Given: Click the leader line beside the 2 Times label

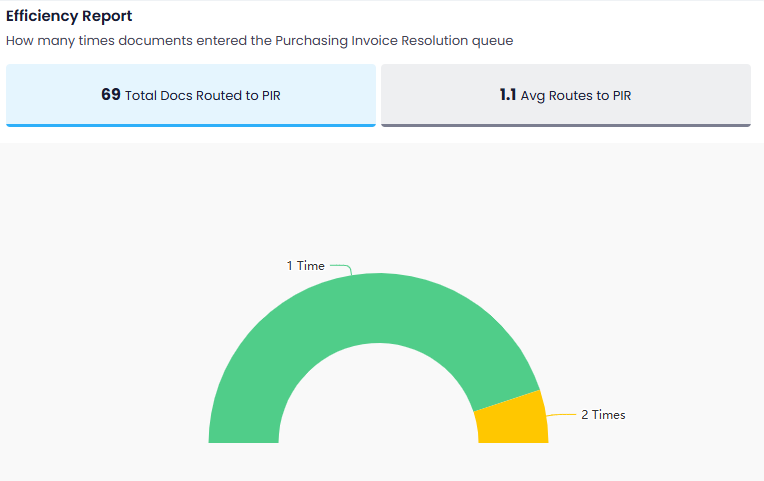Looking at the screenshot, I should click(x=562, y=414).
